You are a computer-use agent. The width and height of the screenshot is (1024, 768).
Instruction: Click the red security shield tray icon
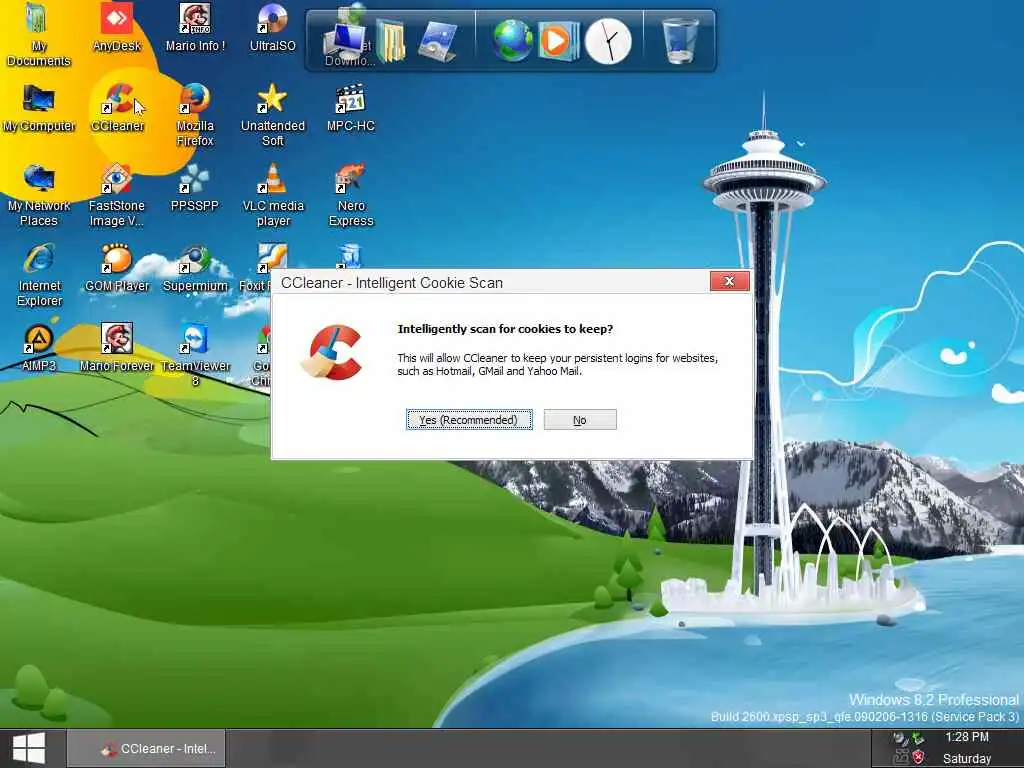click(919, 757)
